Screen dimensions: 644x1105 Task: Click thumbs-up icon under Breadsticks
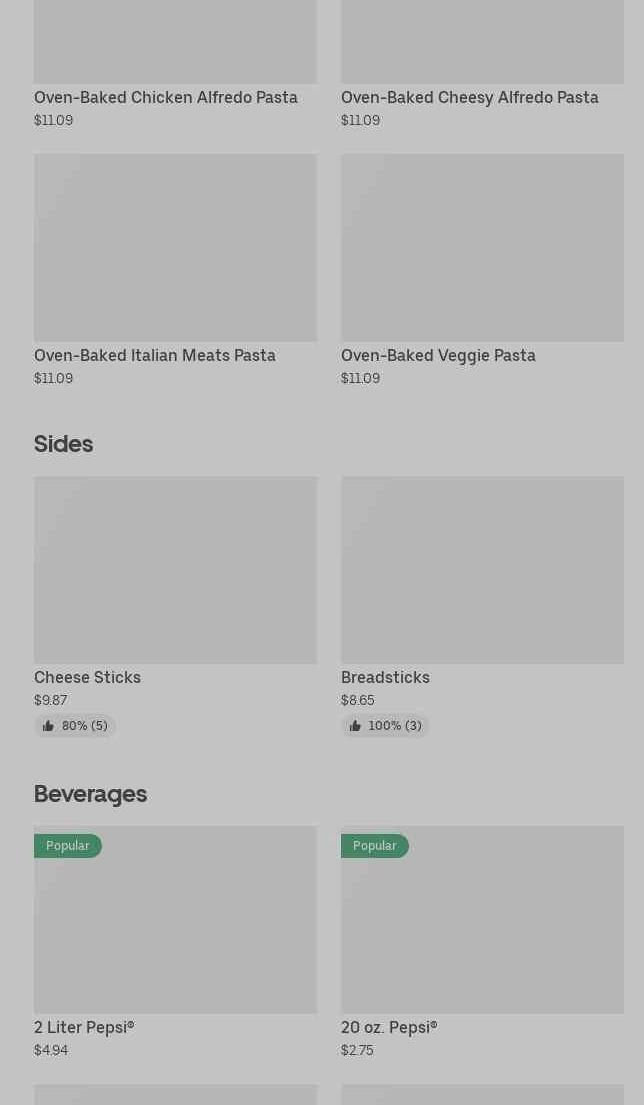[355, 726]
